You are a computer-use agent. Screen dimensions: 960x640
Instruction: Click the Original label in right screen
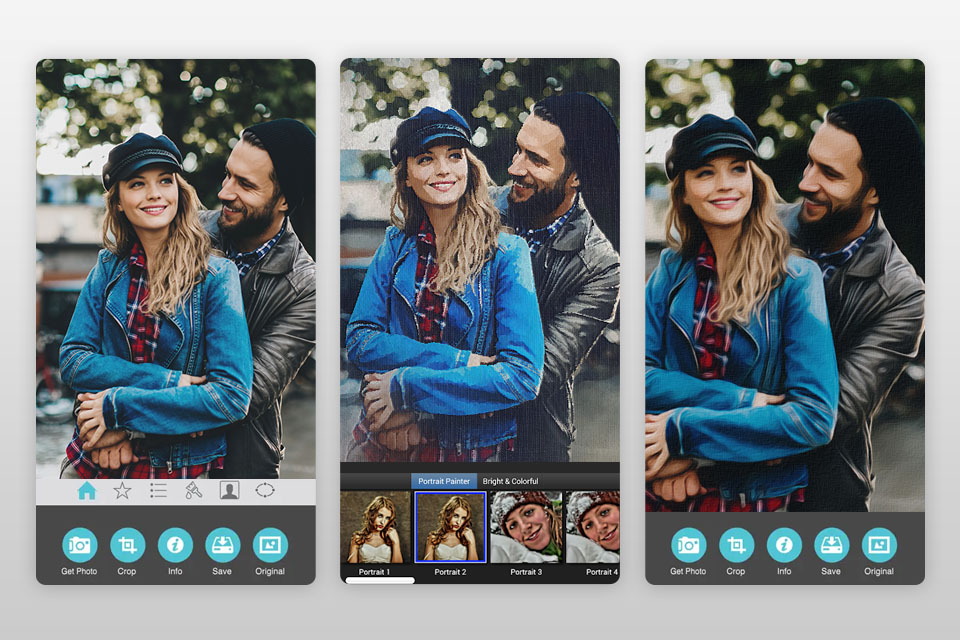879,571
